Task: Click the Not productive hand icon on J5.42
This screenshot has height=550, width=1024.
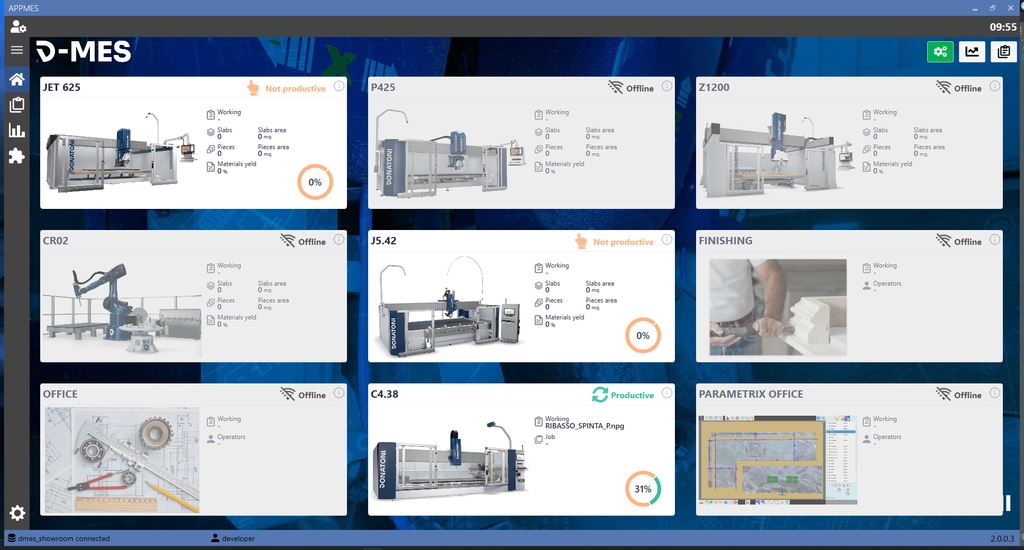Action: click(581, 241)
